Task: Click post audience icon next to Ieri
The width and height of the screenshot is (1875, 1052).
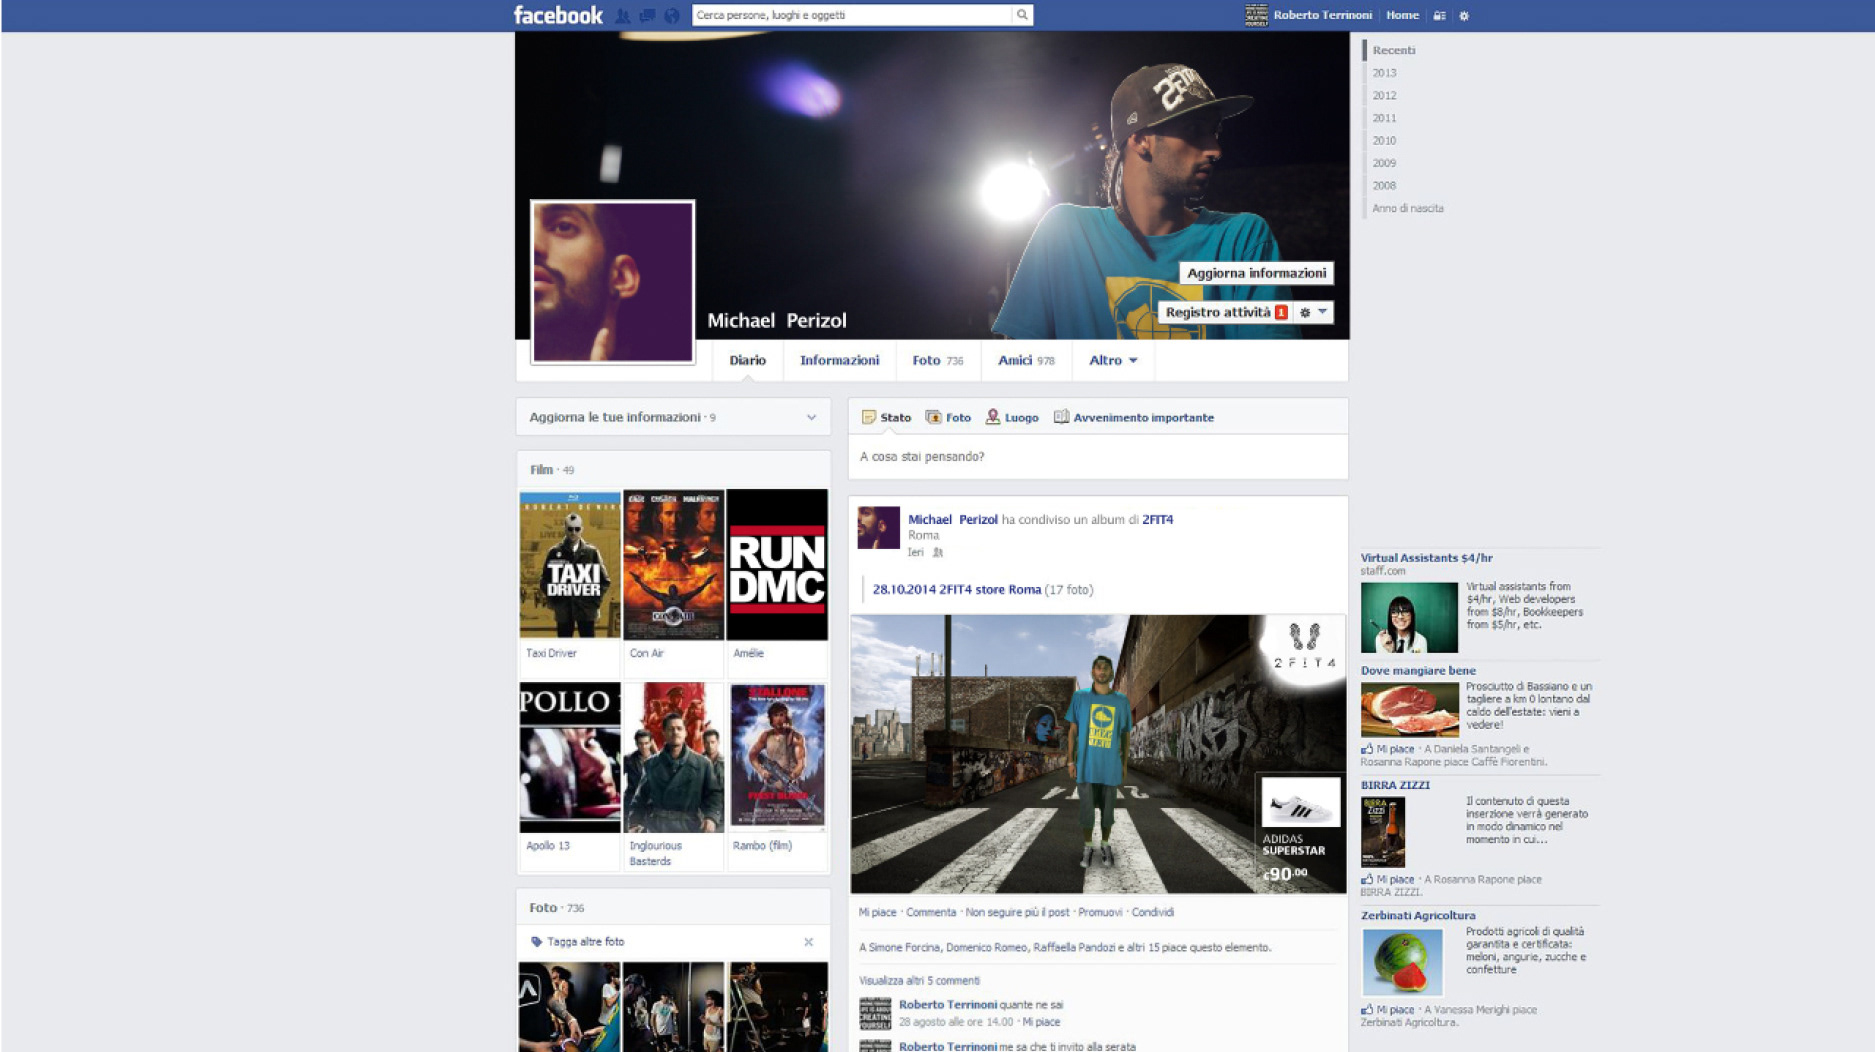Action: [x=938, y=552]
